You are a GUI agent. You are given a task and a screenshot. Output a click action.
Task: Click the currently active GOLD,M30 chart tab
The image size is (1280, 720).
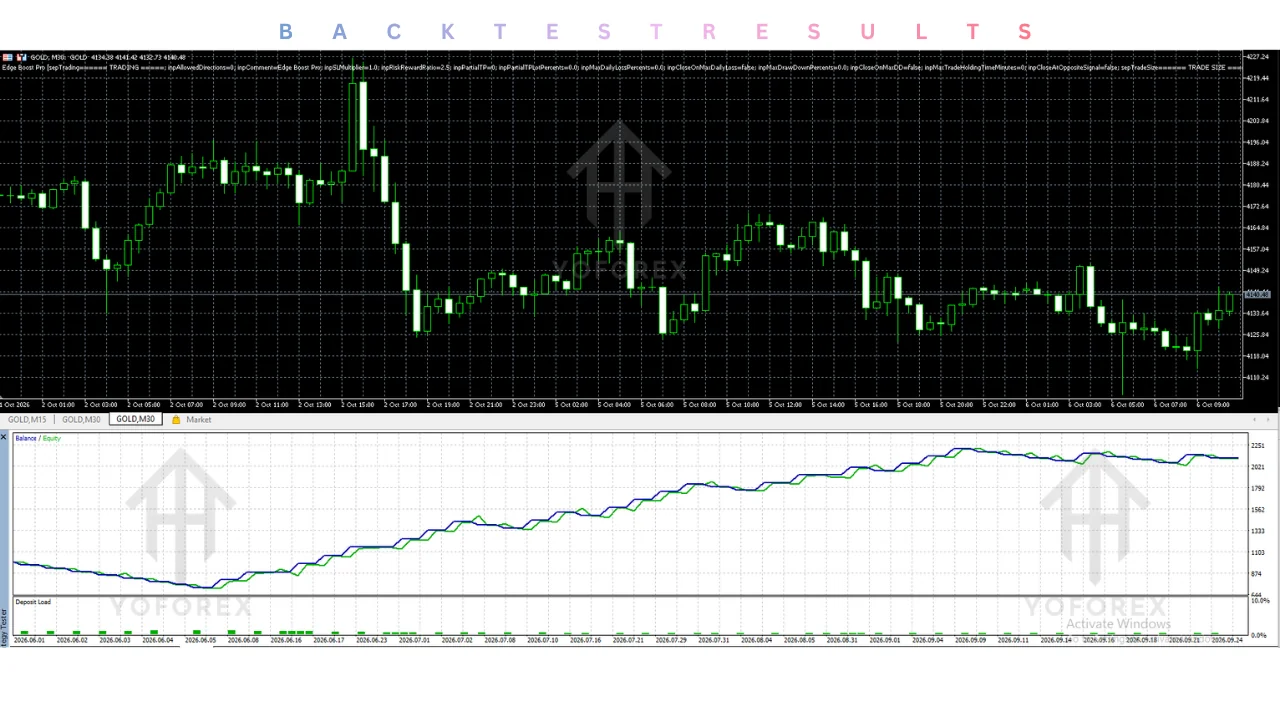coord(135,420)
